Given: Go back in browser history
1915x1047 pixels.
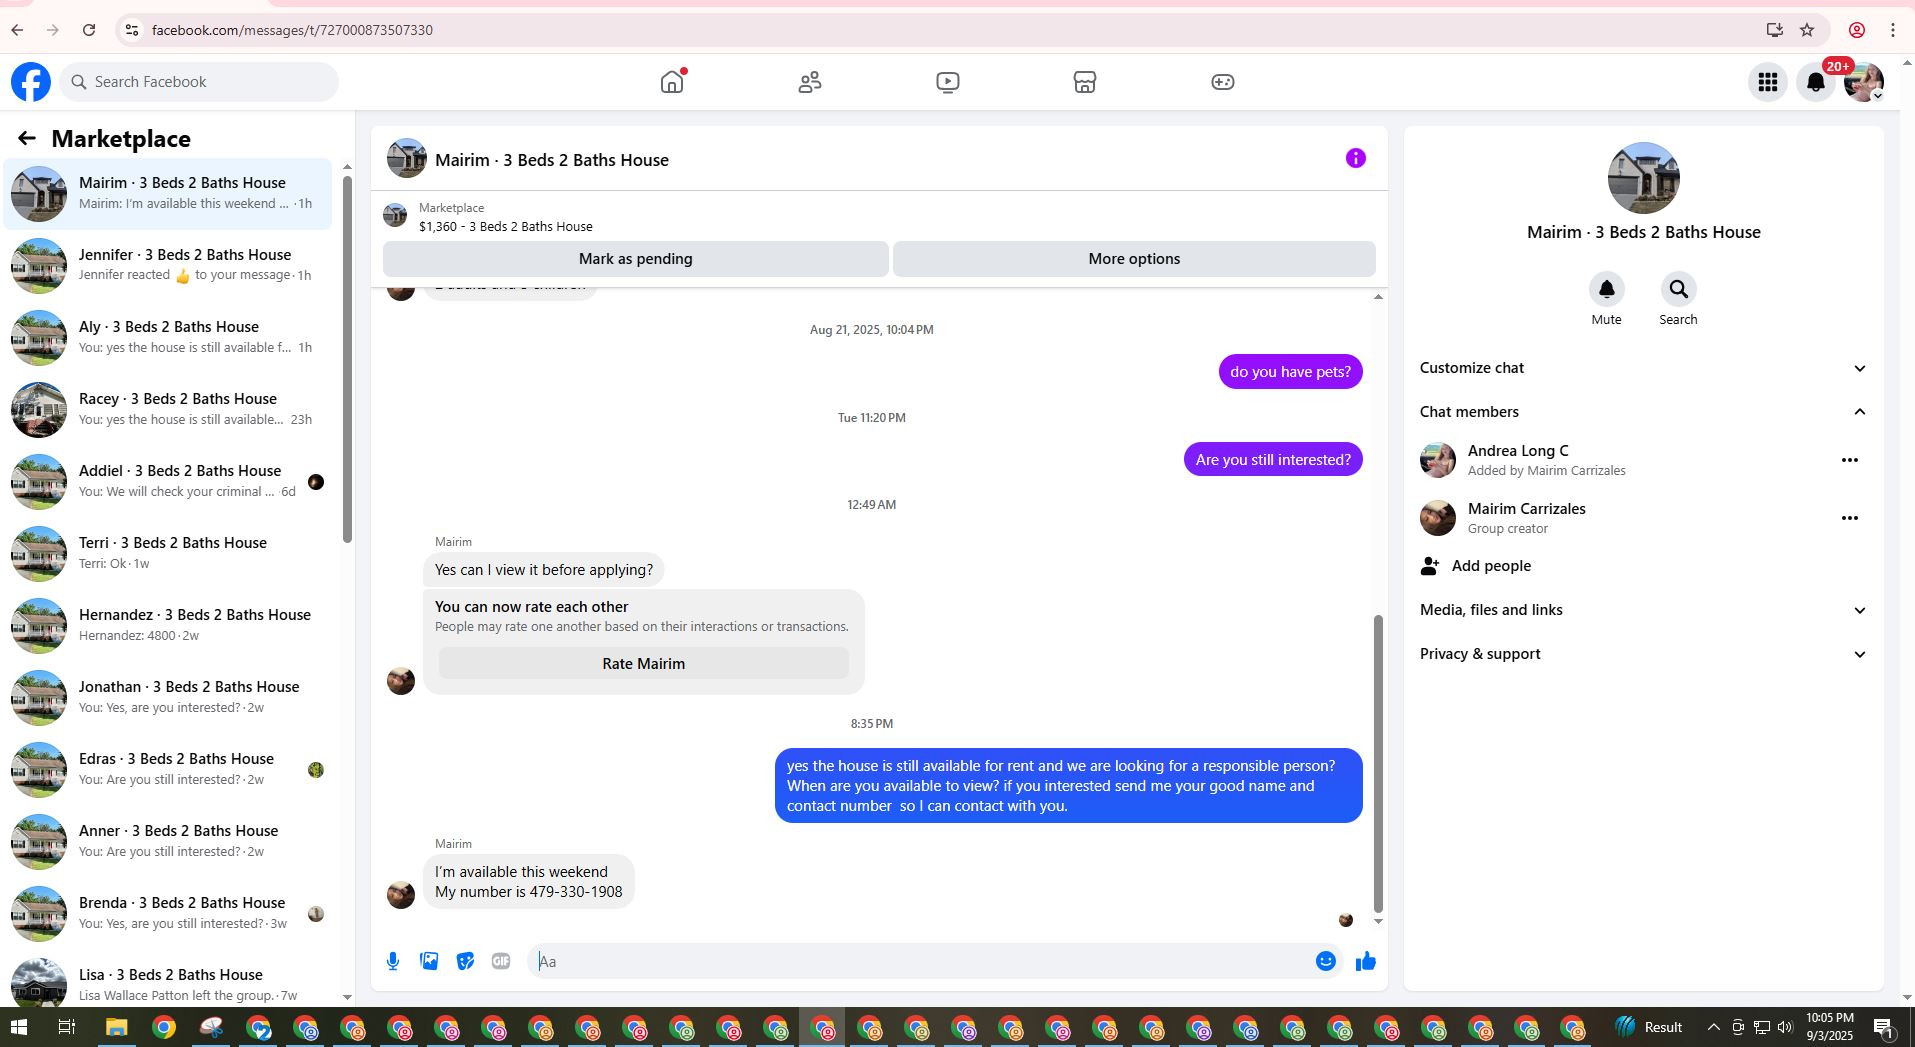Looking at the screenshot, I should point(17,30).
